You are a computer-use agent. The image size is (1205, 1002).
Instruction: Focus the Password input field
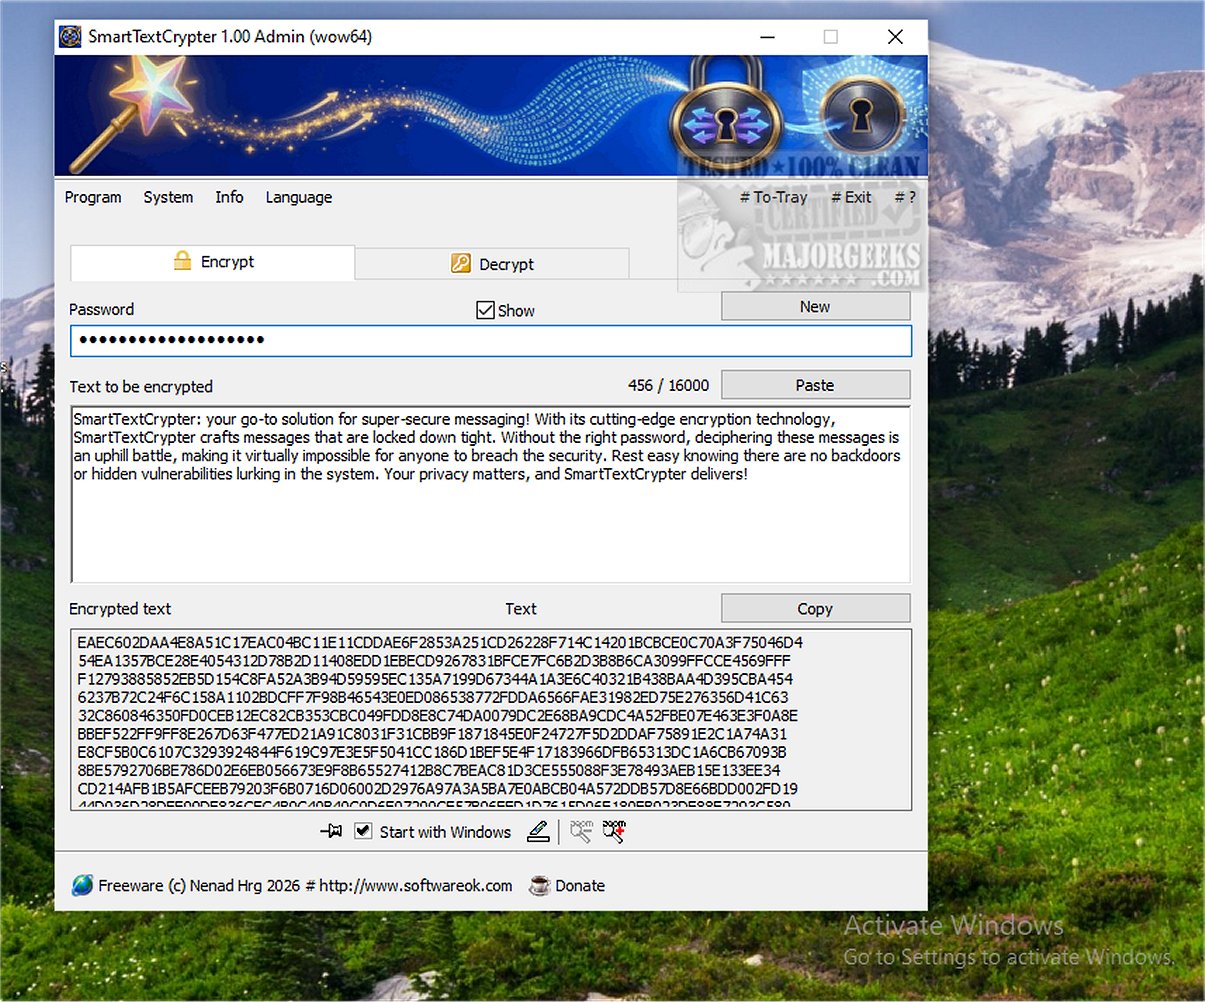click(491, 340)
